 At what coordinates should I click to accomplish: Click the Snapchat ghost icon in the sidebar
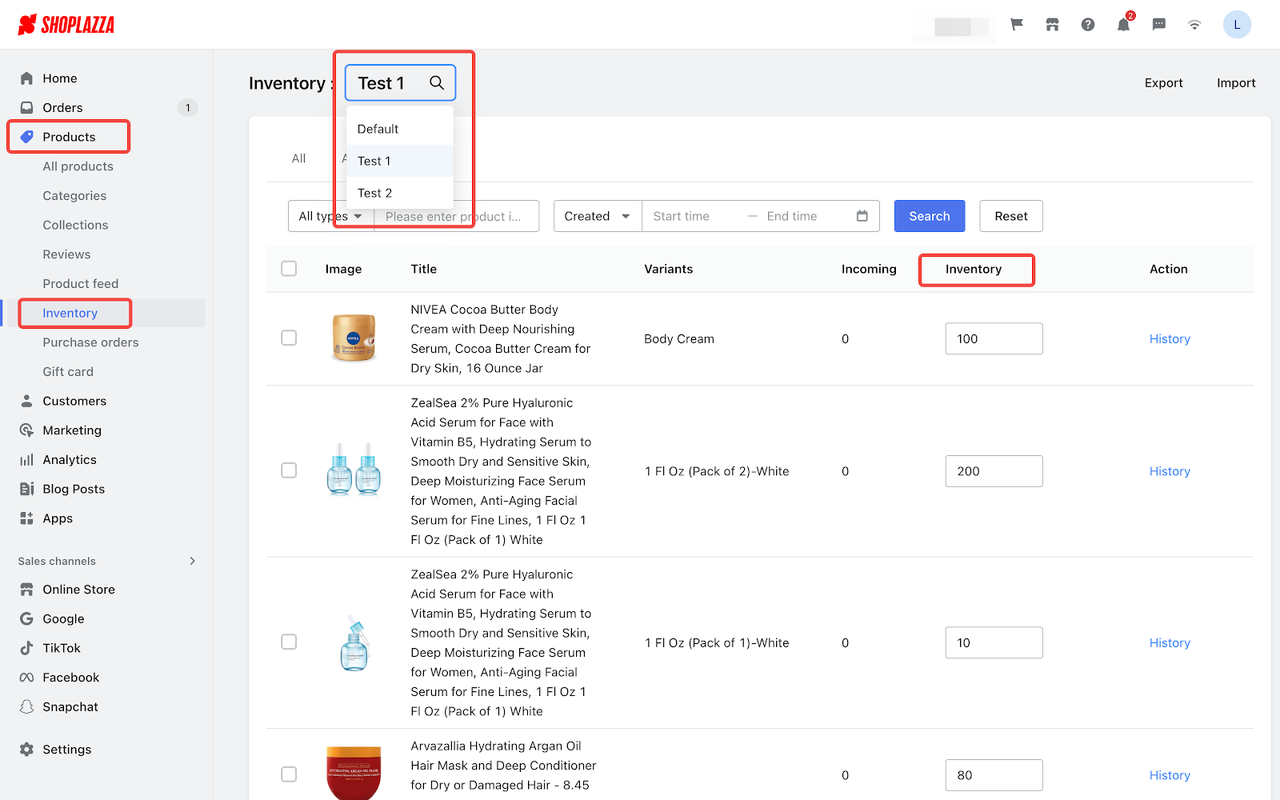[27, 707]
